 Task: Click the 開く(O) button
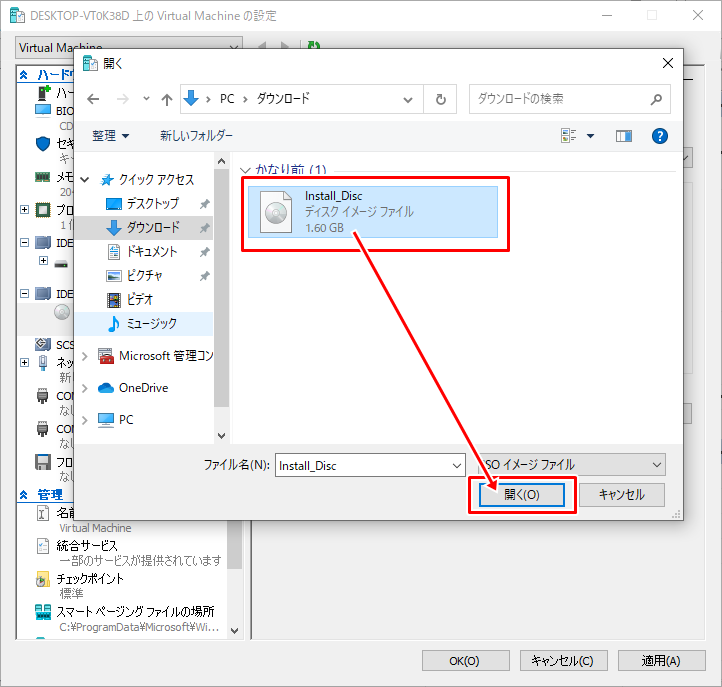coord(522,495)
